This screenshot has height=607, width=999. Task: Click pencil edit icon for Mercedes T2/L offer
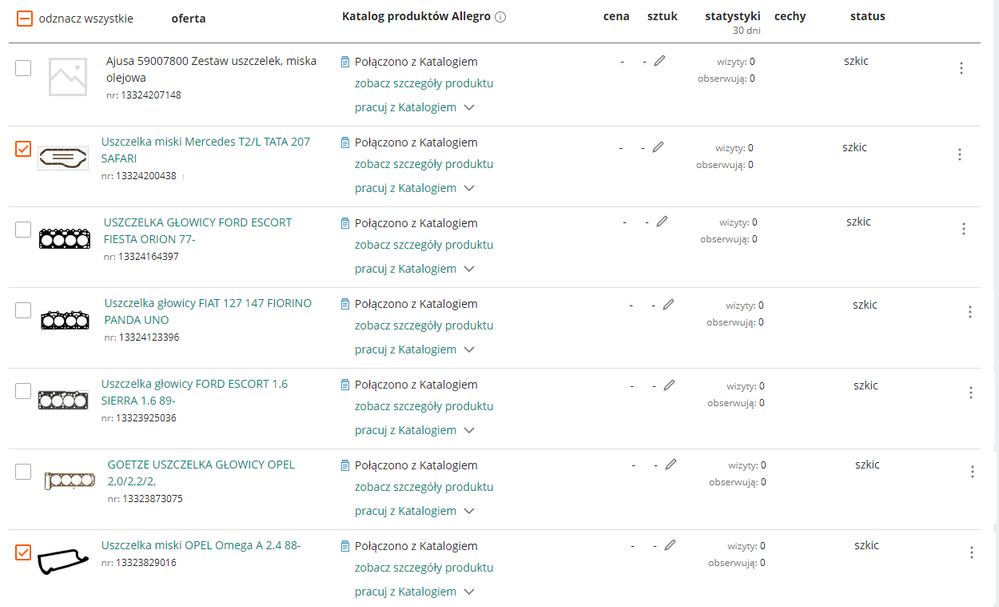pyautogui.click(x=658, y=147)
